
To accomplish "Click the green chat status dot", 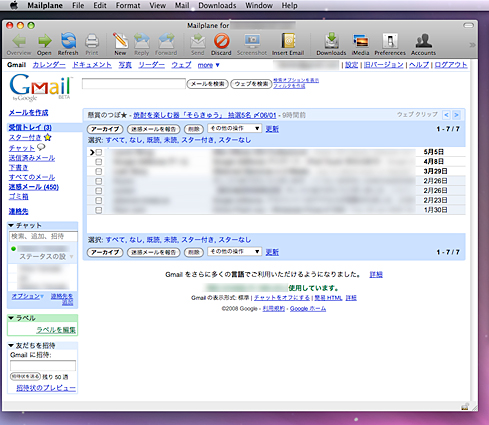I will point(13,249).
